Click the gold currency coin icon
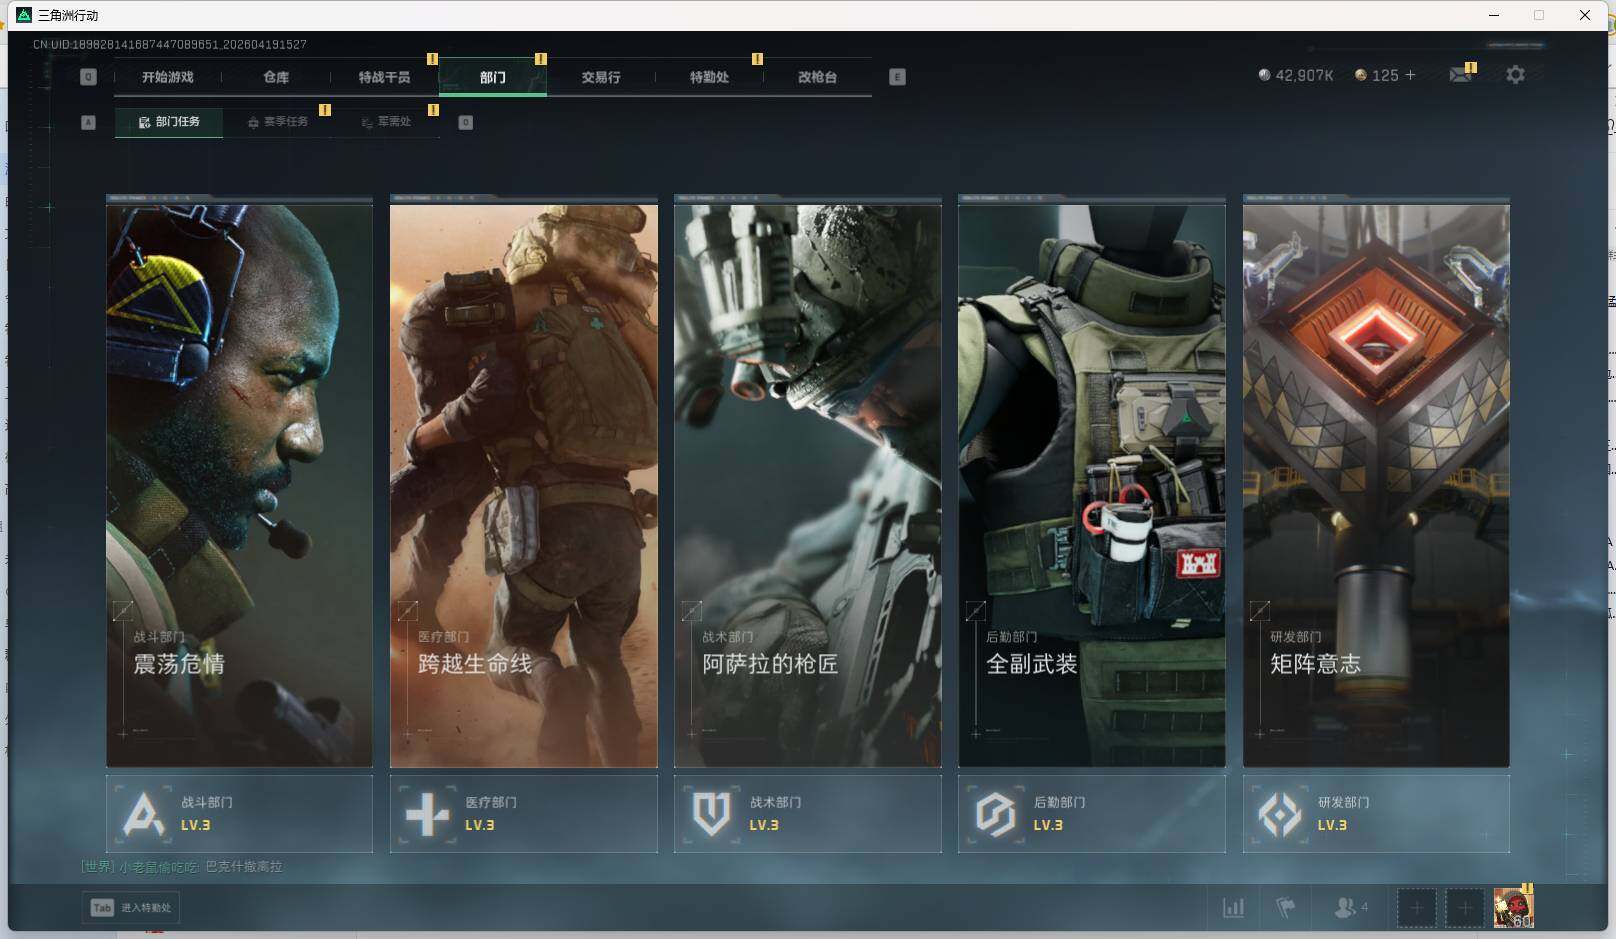The width and height of the screenshot is (1616, 939). [x=1360, y=75]
